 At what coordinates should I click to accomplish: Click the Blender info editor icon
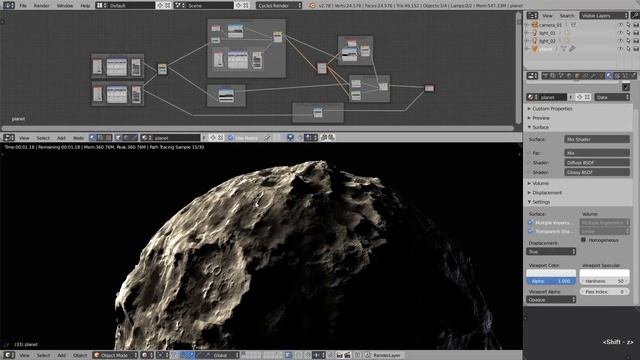9,5
